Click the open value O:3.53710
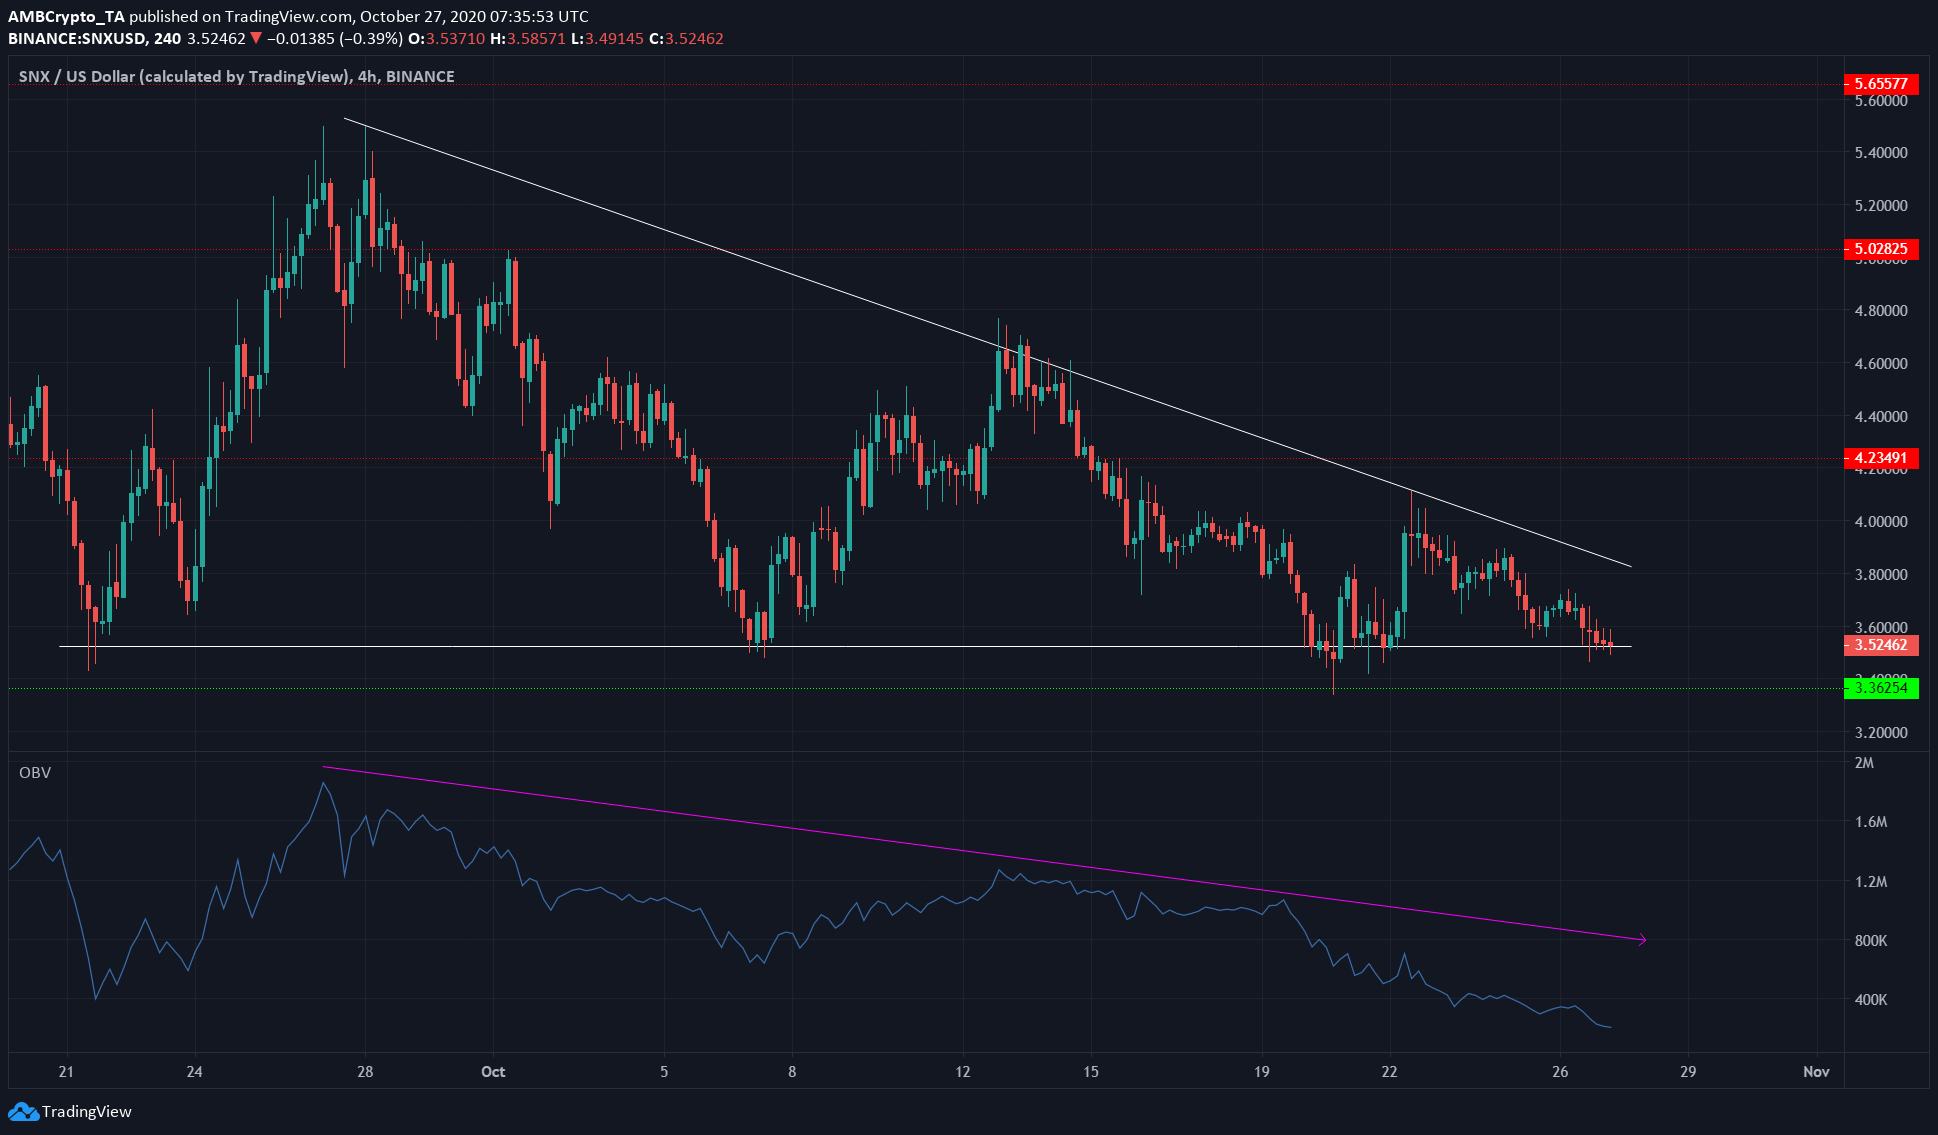The image size is (1938, 1135). tap(446, 39)
